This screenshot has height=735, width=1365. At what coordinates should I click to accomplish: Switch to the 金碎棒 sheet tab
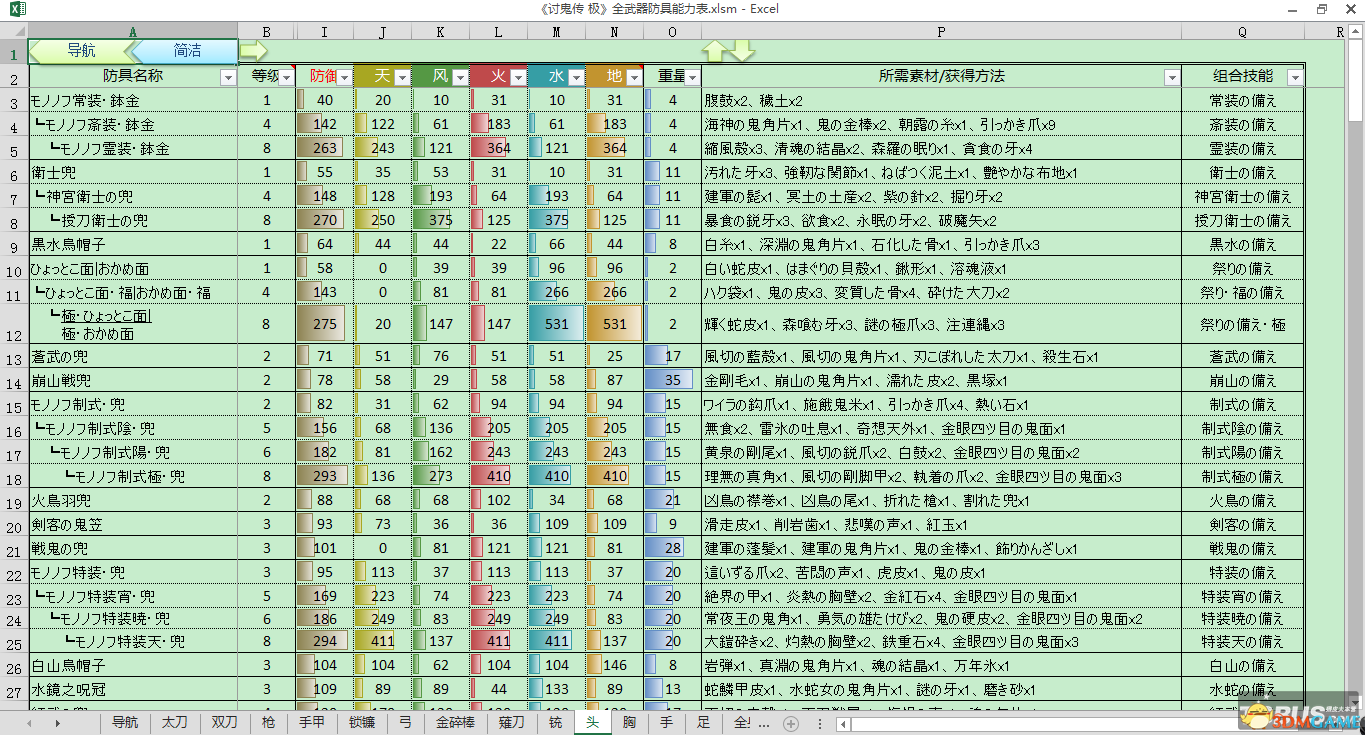(x=455, y=723)
